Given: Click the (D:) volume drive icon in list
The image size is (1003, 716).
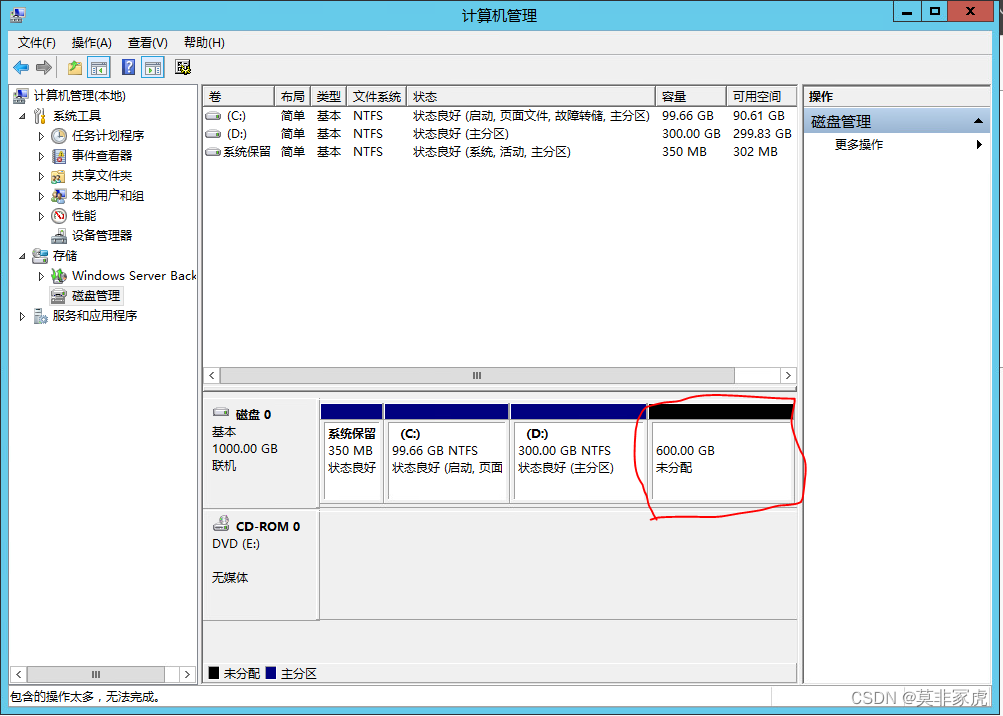Looking at the screenshot, I should click(212, 134).
